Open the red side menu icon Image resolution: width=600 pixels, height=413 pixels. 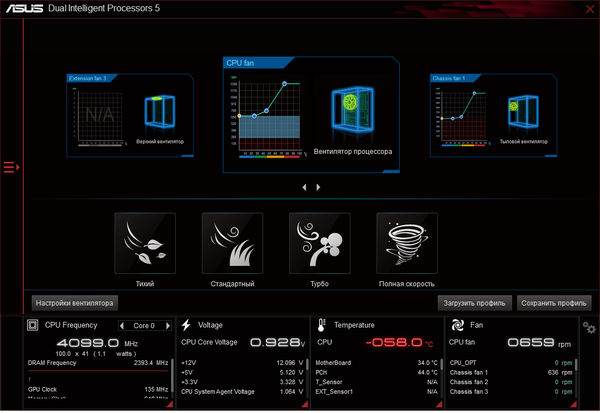point(11,167)
